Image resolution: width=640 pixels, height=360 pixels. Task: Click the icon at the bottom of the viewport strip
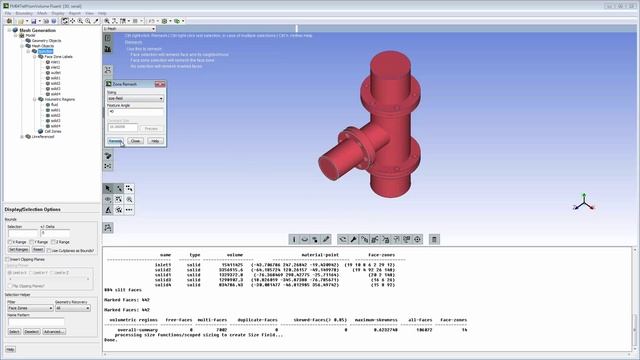pos(108,228)
